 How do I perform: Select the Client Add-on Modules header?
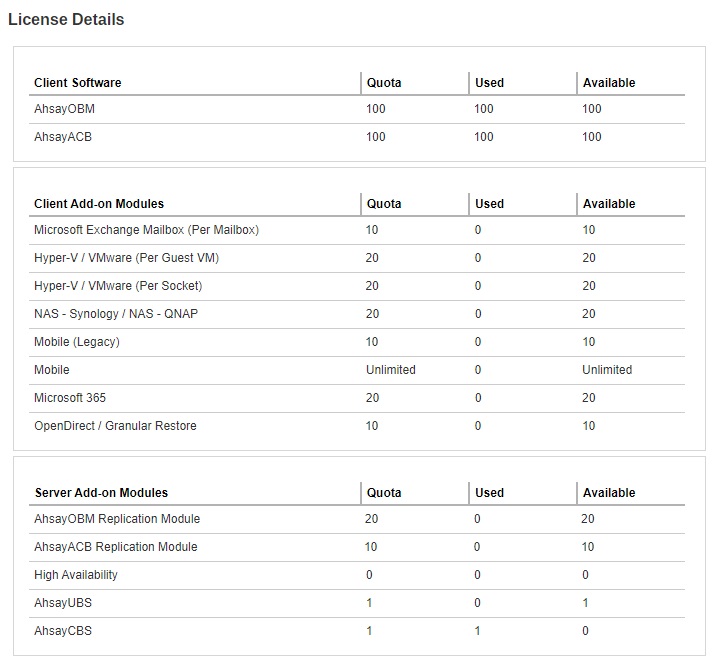pyautogui.click(x=99, y=203)
